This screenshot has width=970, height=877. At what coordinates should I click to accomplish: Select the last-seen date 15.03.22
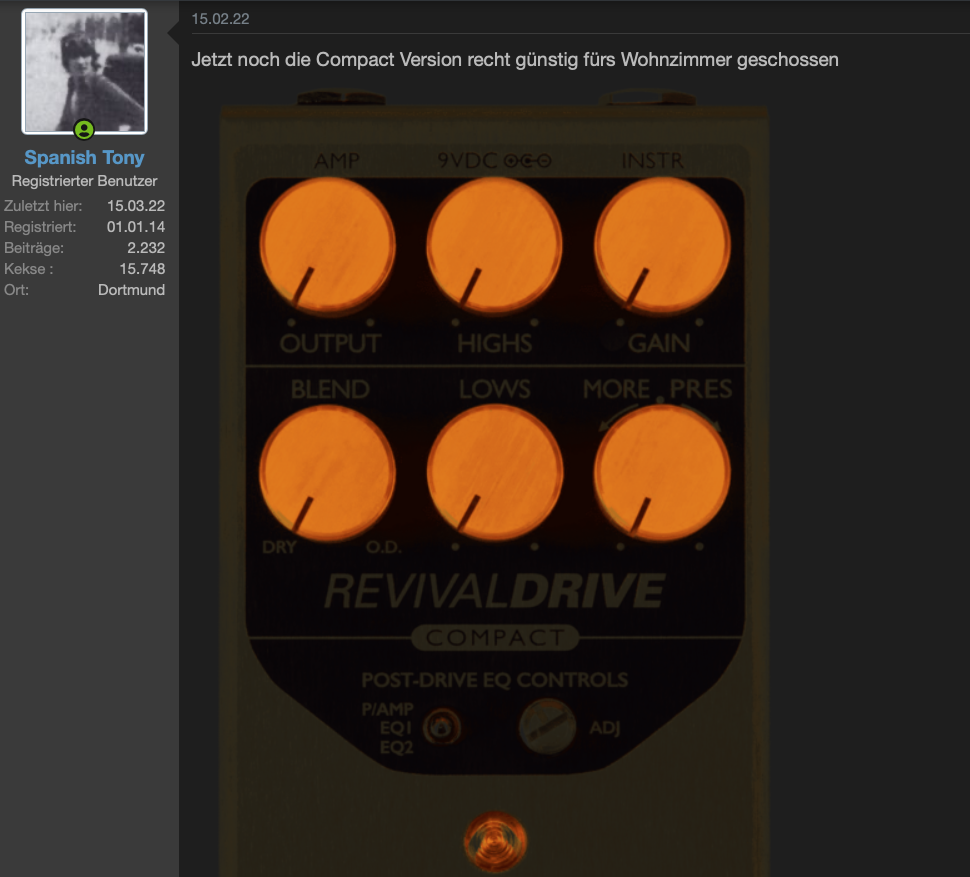(x=136, y=206)
